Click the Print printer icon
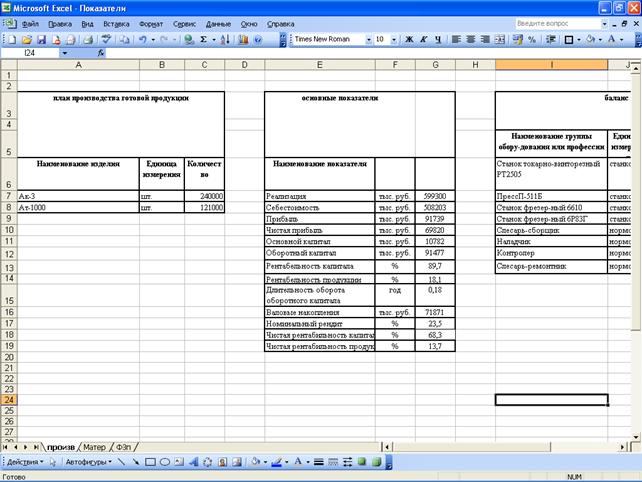Screen dimensions: 642x482 [88, 39]
